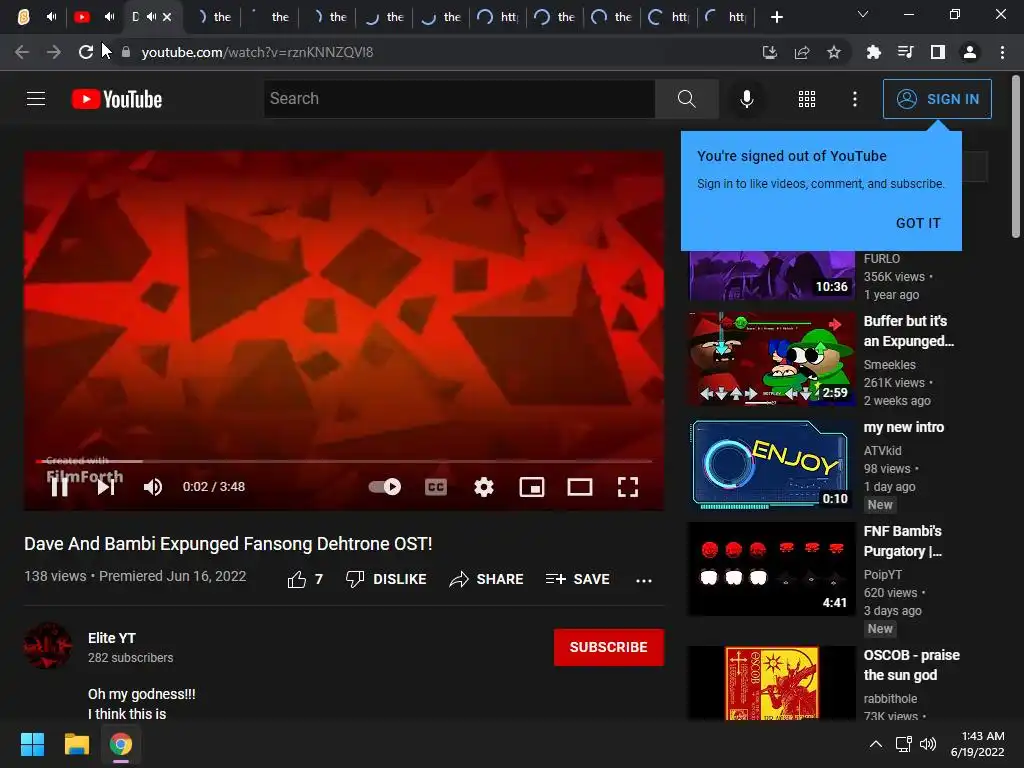
Task: Dismiss the popup with GOT IT
Action: pyautogui.click(x=918, y=223)
